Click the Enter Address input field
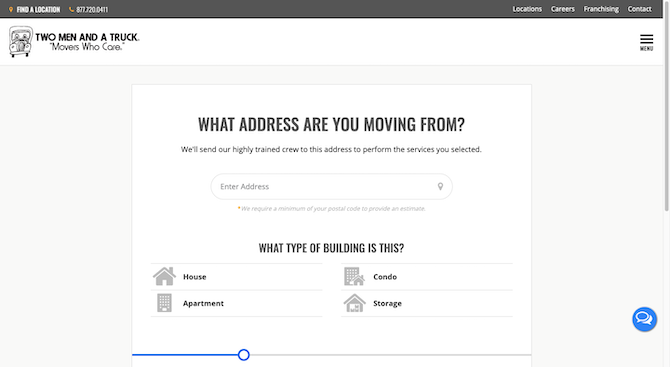The image size is (670, 367). (332, 186)
